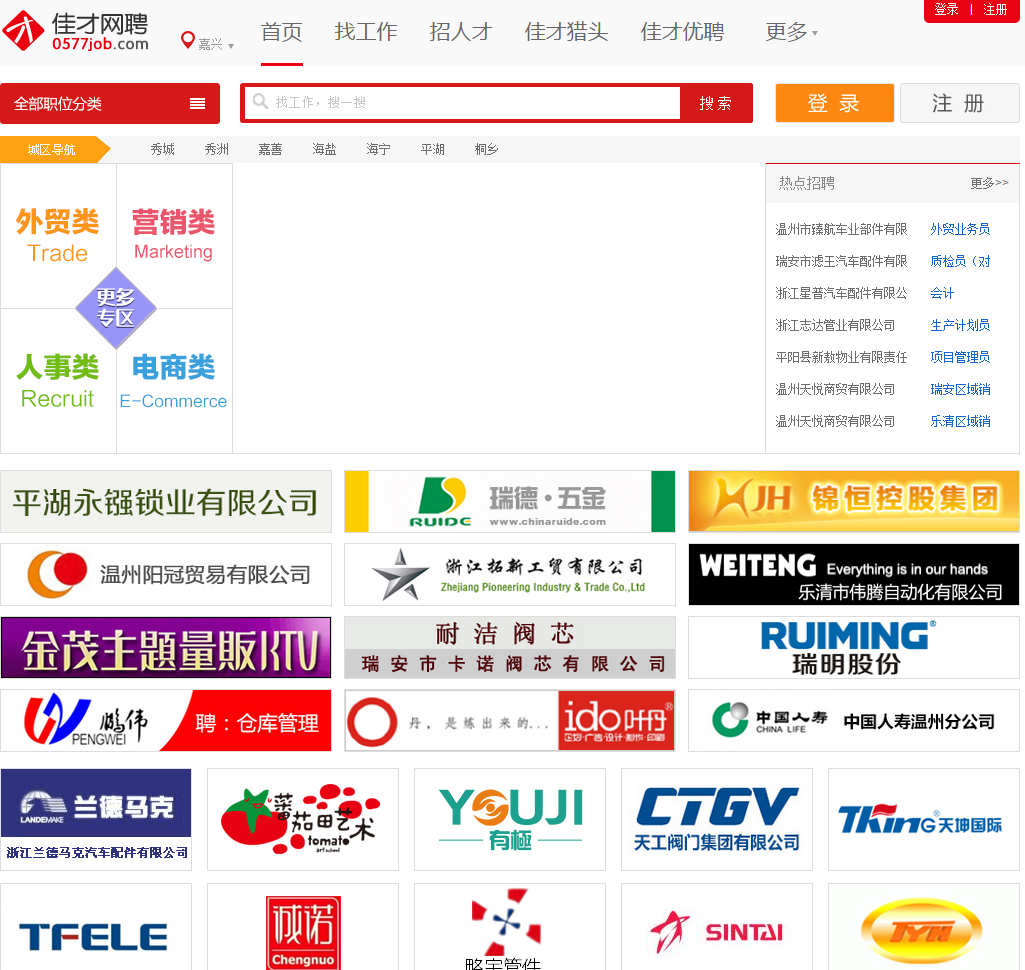1025x970 pixels.
Task: Open 质检员 job link
Action: pyautogui.click(x=960, y=261)
